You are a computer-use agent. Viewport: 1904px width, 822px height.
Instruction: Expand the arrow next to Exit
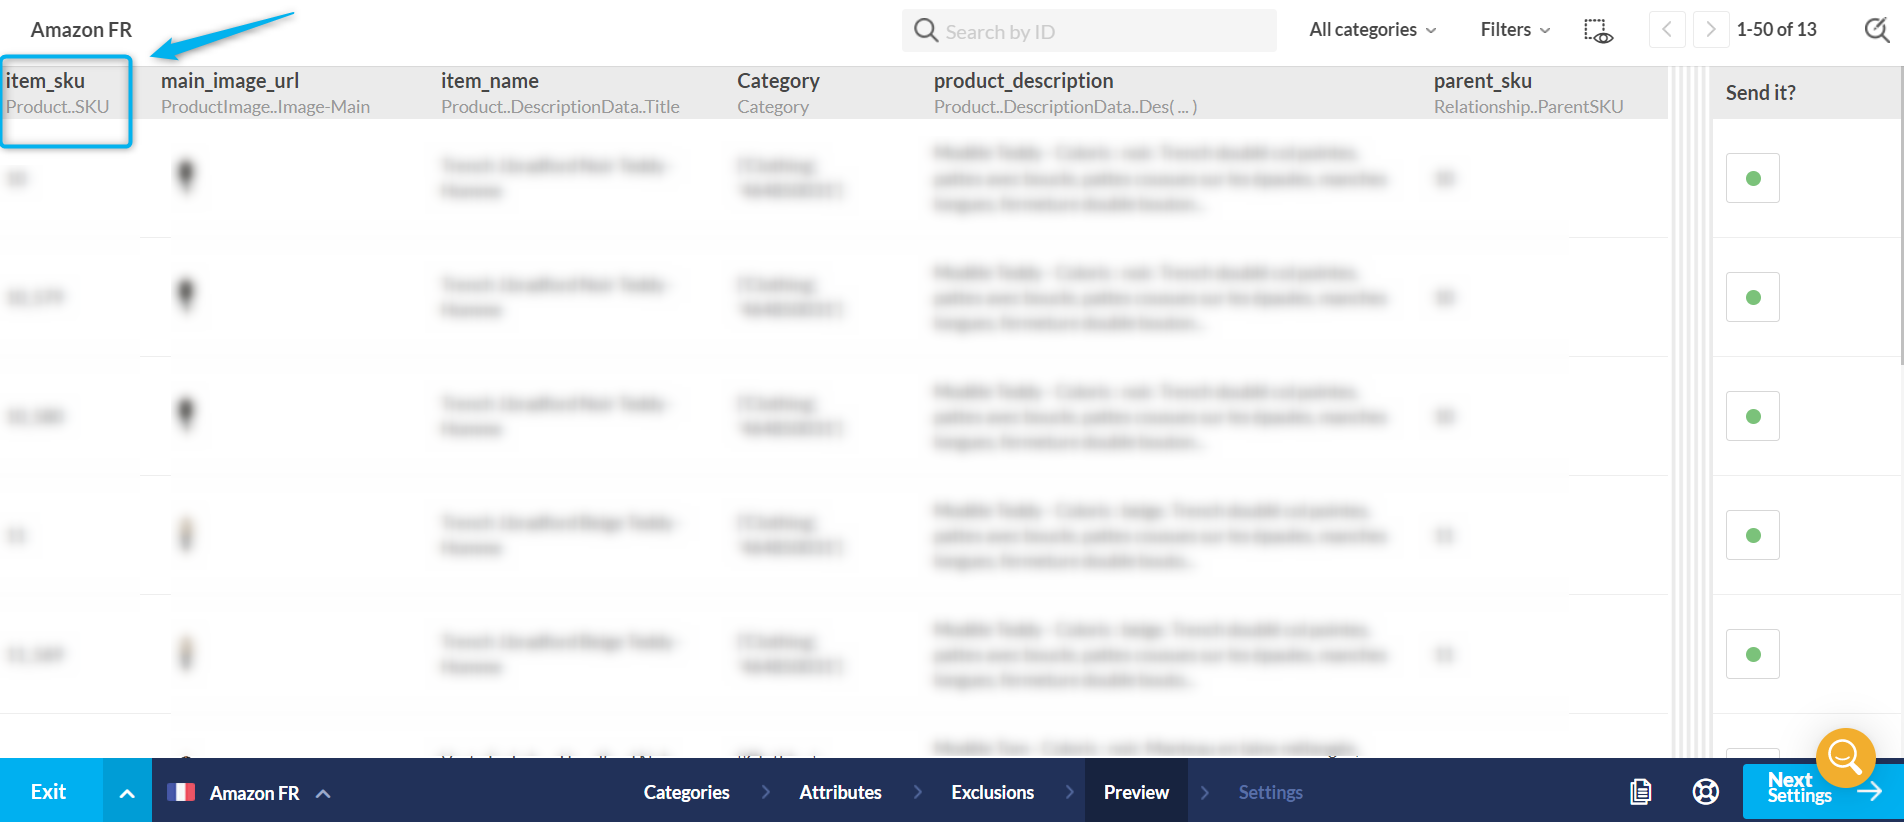point(127,793)
